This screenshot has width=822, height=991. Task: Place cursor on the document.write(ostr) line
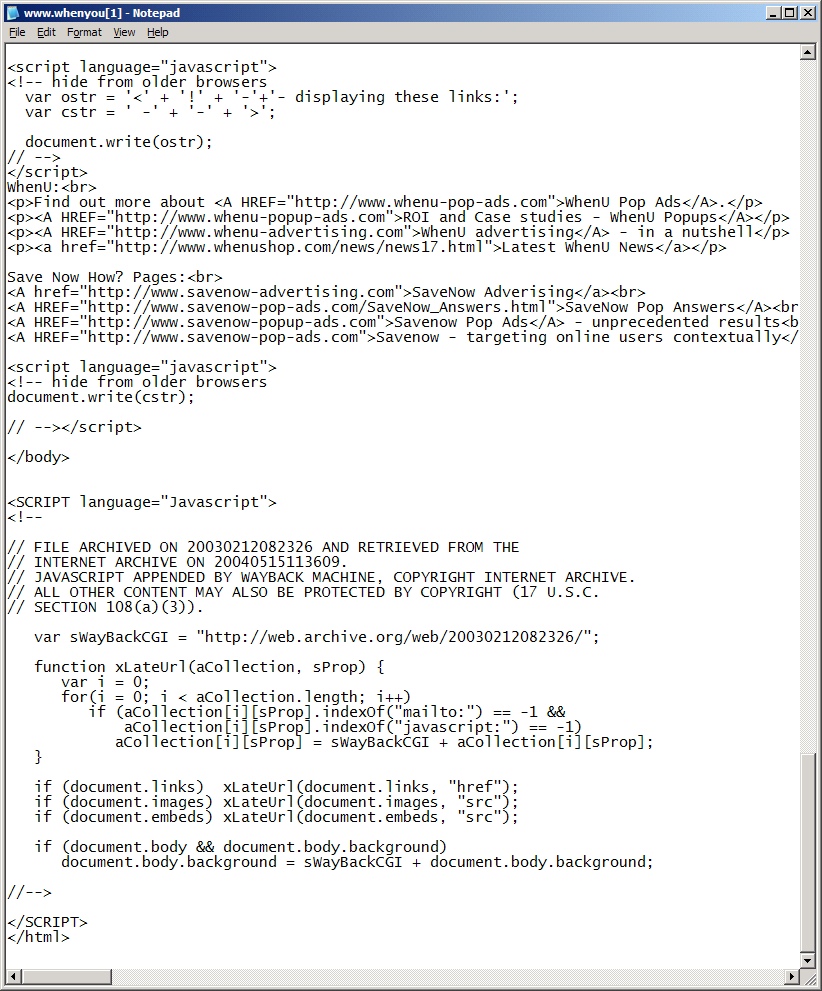pos(119,142)
